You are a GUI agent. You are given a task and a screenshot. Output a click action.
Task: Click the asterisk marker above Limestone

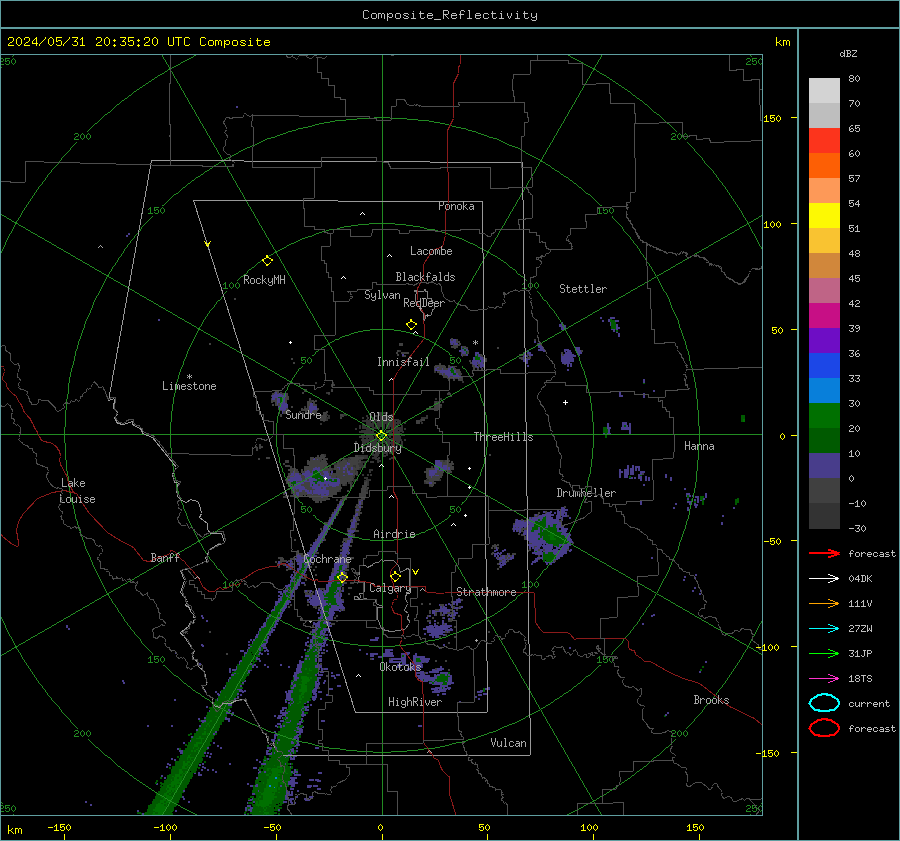point(189,377)
